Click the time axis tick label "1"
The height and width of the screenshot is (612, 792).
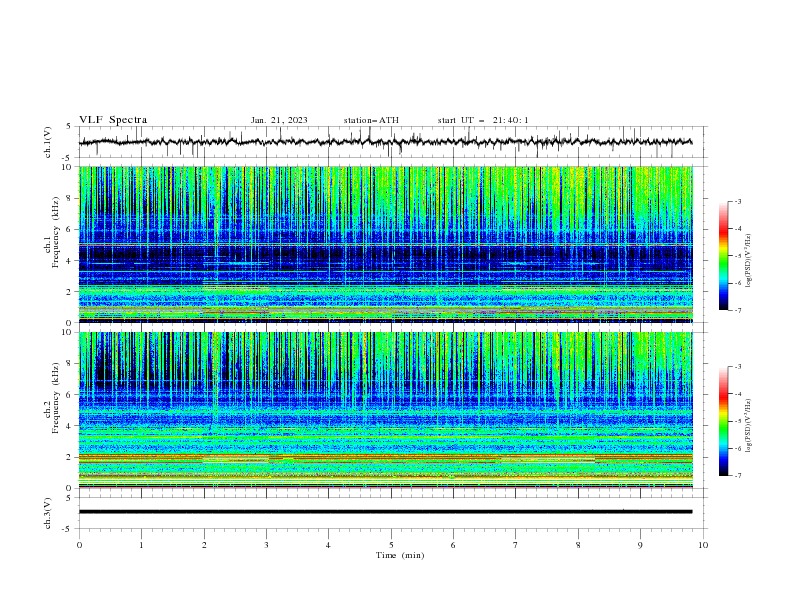tap(141, 545)
